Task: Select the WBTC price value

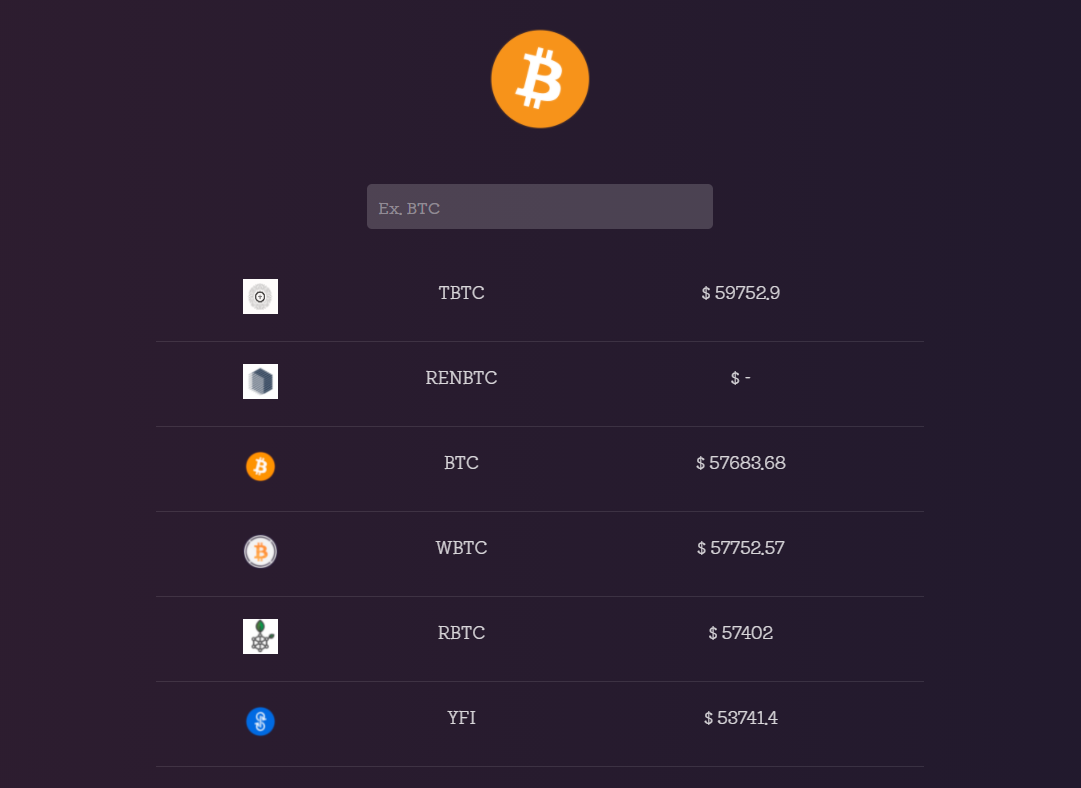Action: [740, 548]
